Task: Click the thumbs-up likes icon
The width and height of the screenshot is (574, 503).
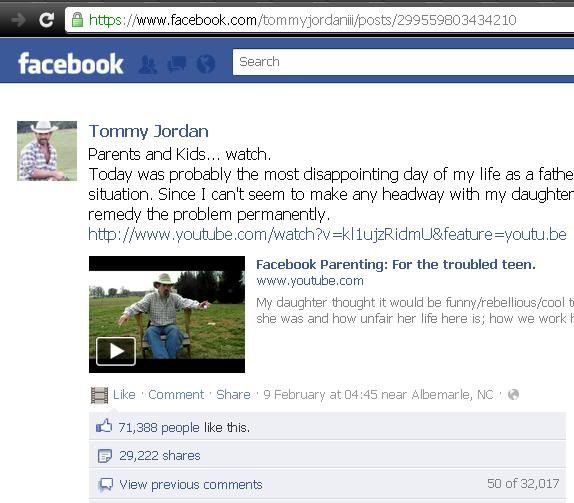Action: pos(104,426)
